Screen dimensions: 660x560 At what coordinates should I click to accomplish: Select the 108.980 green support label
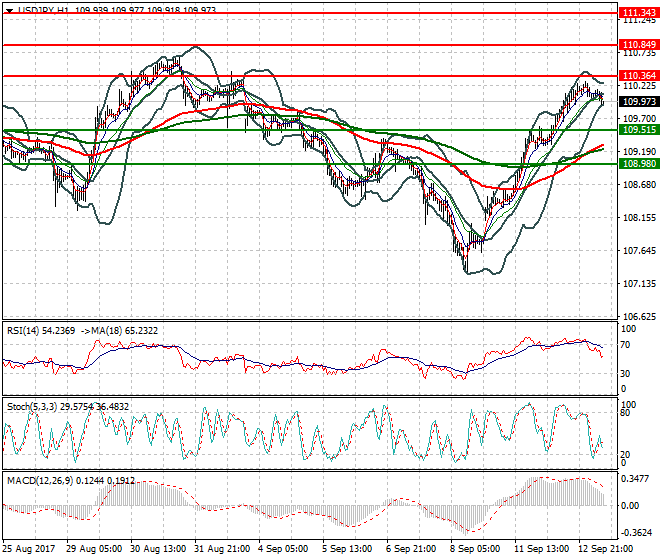[x=639, y=164]
